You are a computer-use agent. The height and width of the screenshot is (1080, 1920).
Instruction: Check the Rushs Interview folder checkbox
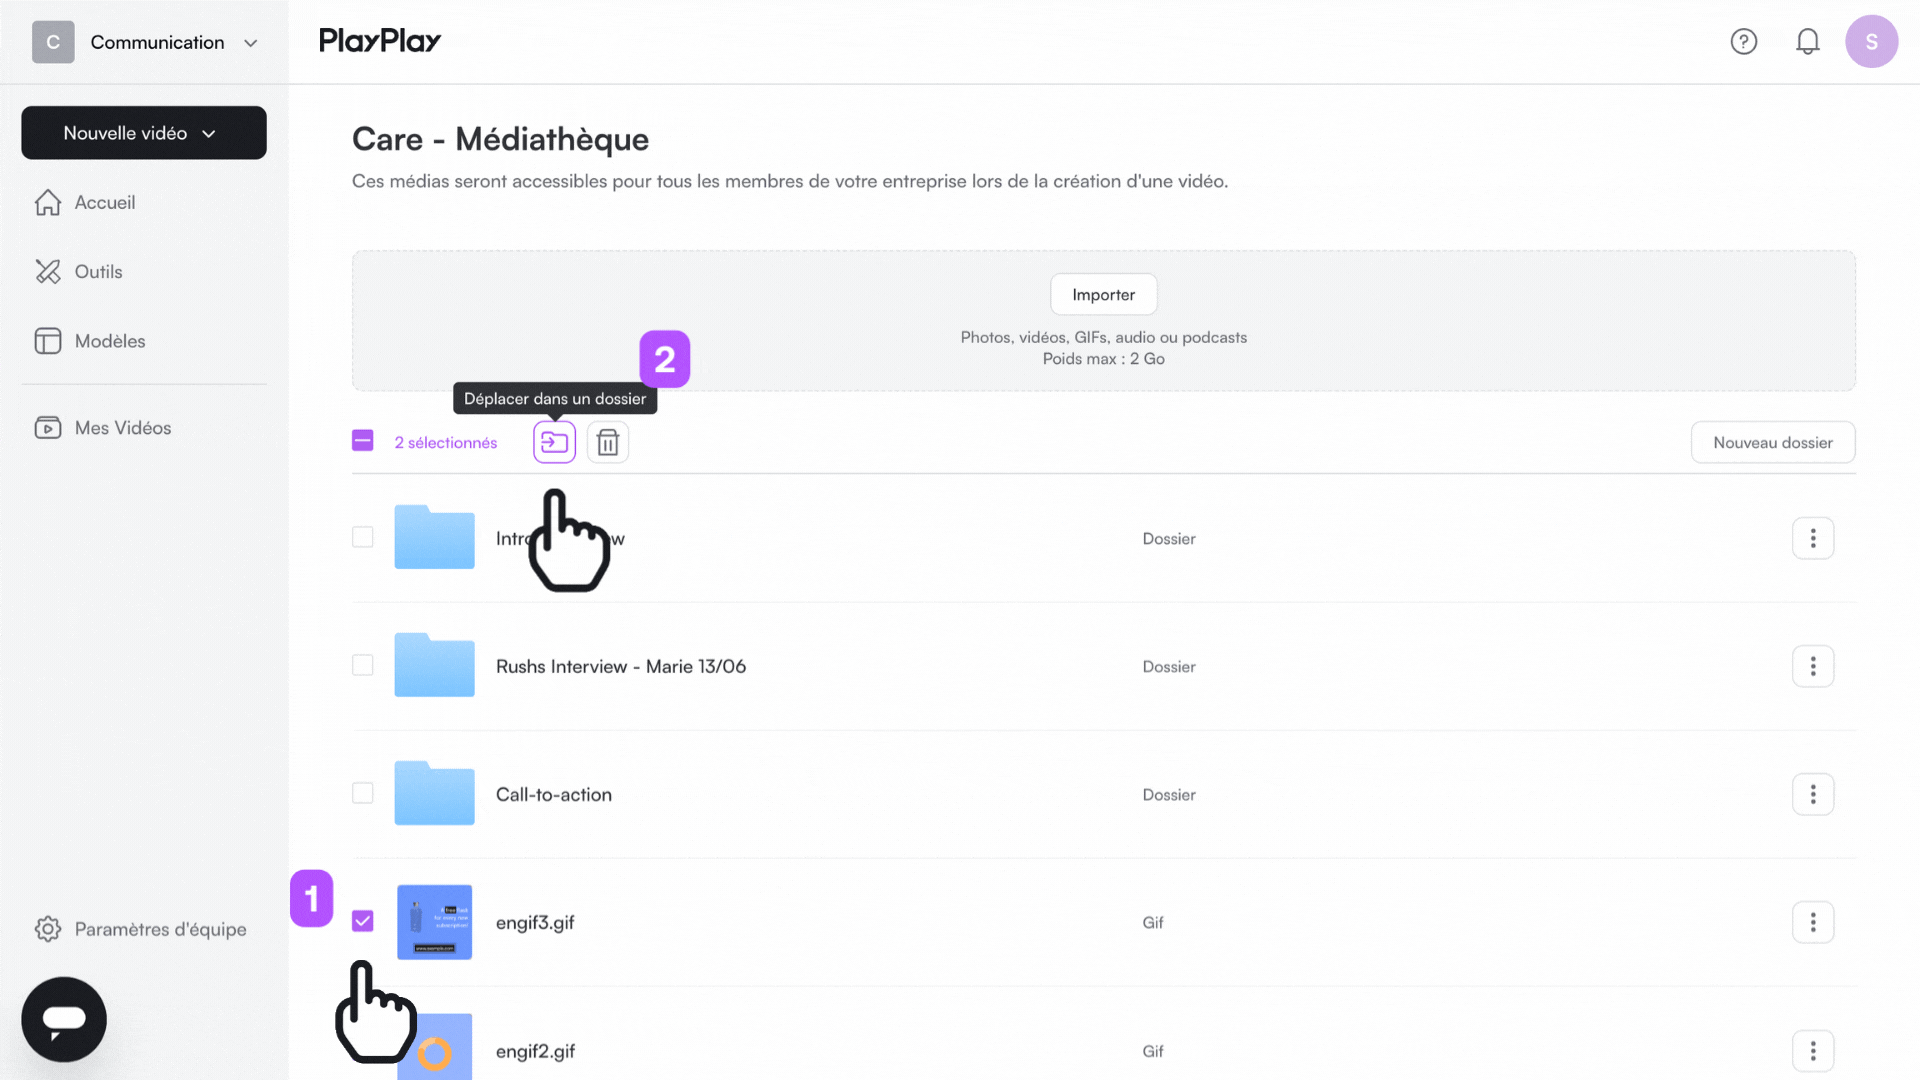(x=363, y=665)
